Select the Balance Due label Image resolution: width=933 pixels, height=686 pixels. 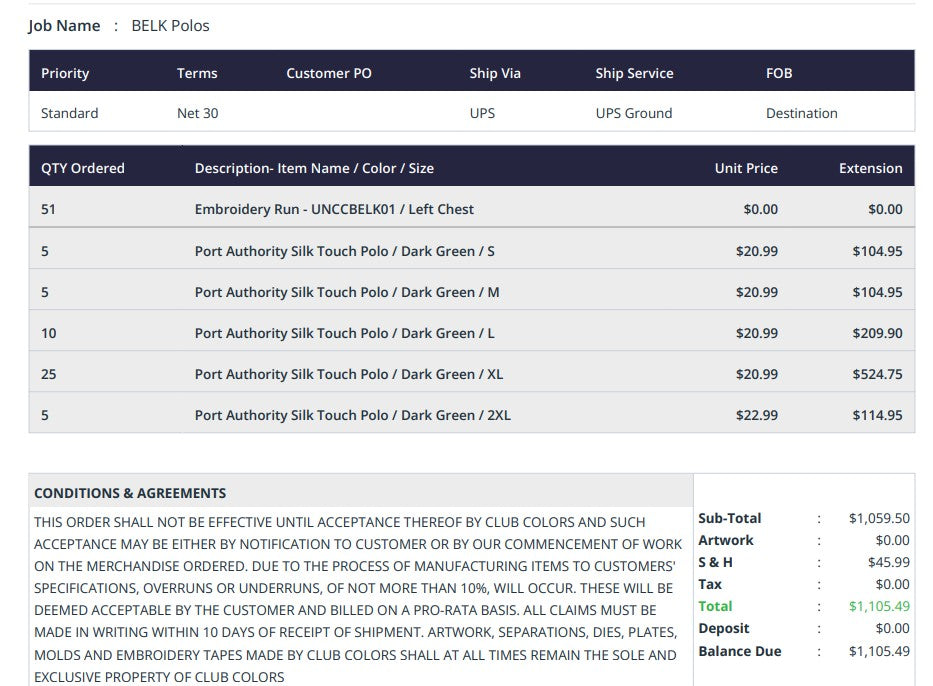click(x=740, y=651)
